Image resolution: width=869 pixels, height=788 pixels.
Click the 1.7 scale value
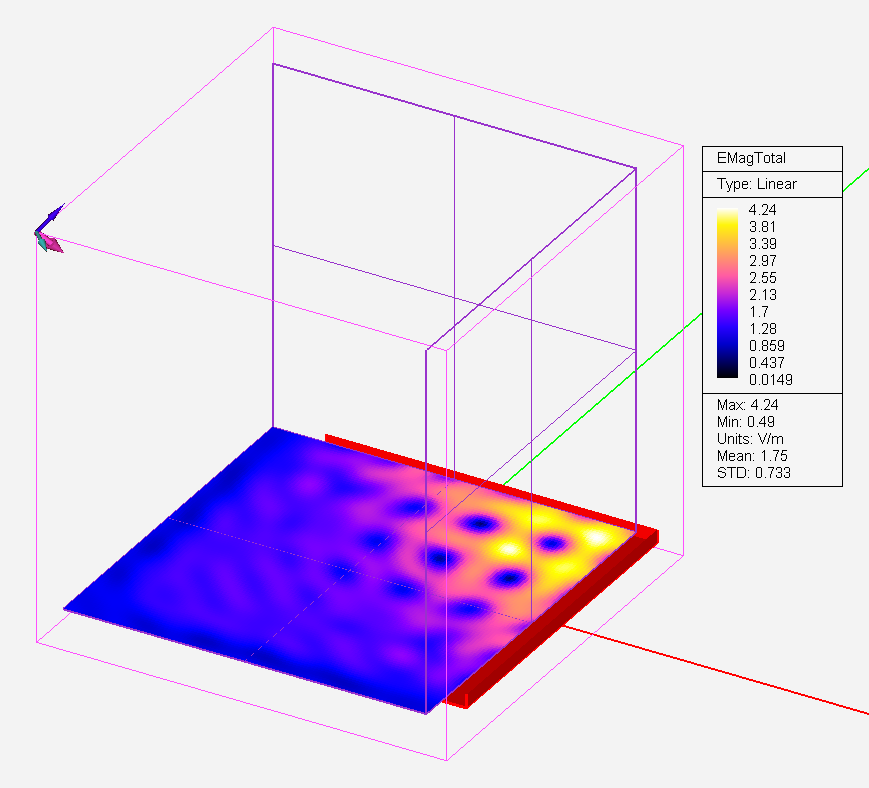(759, 312)
